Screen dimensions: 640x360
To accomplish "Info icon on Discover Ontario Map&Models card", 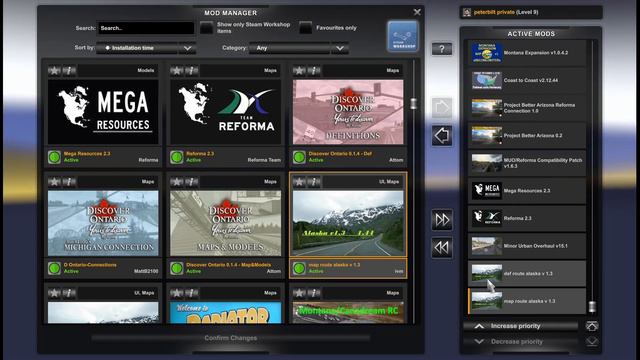I will pos(191,182).
